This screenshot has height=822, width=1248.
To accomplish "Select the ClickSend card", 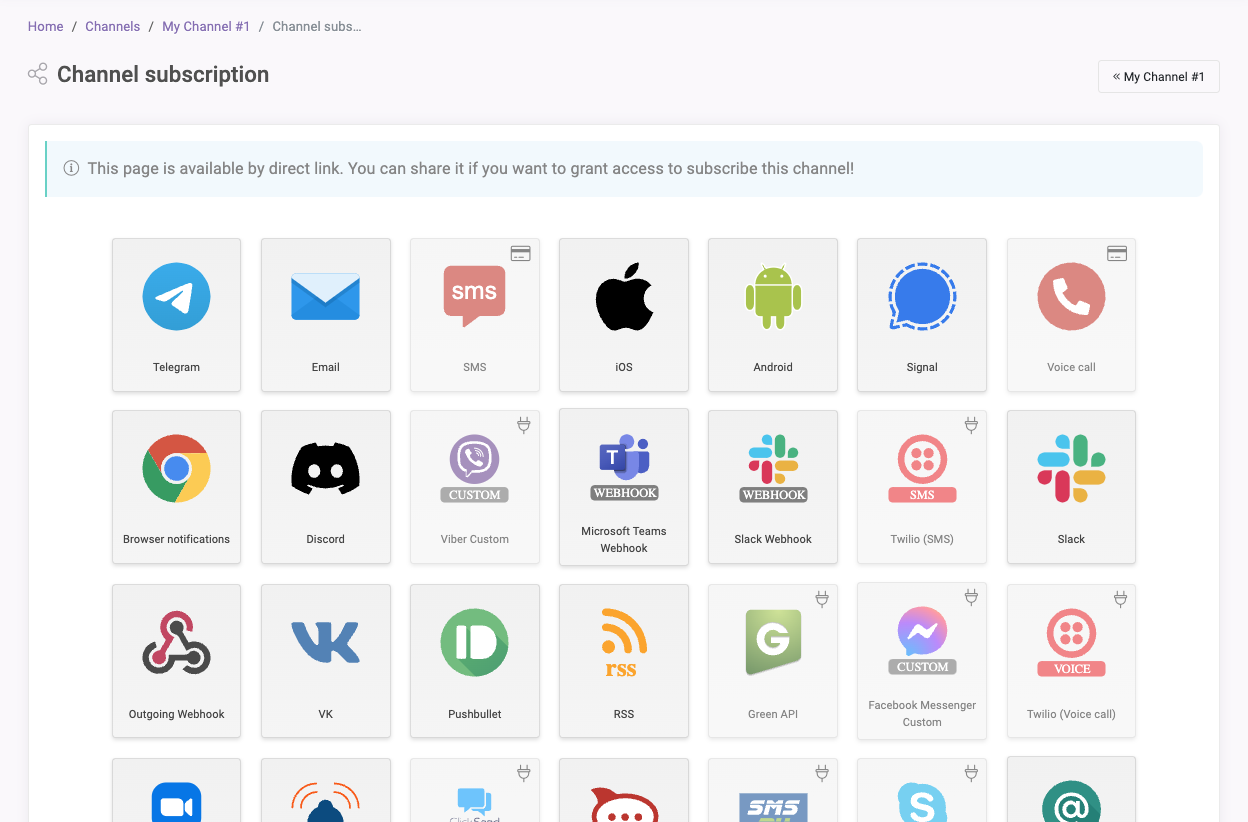I will (x=474, y=790).
